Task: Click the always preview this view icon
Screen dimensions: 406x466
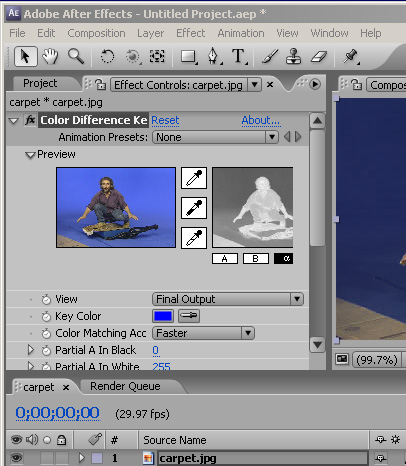Action: click(x=342, y=359)
